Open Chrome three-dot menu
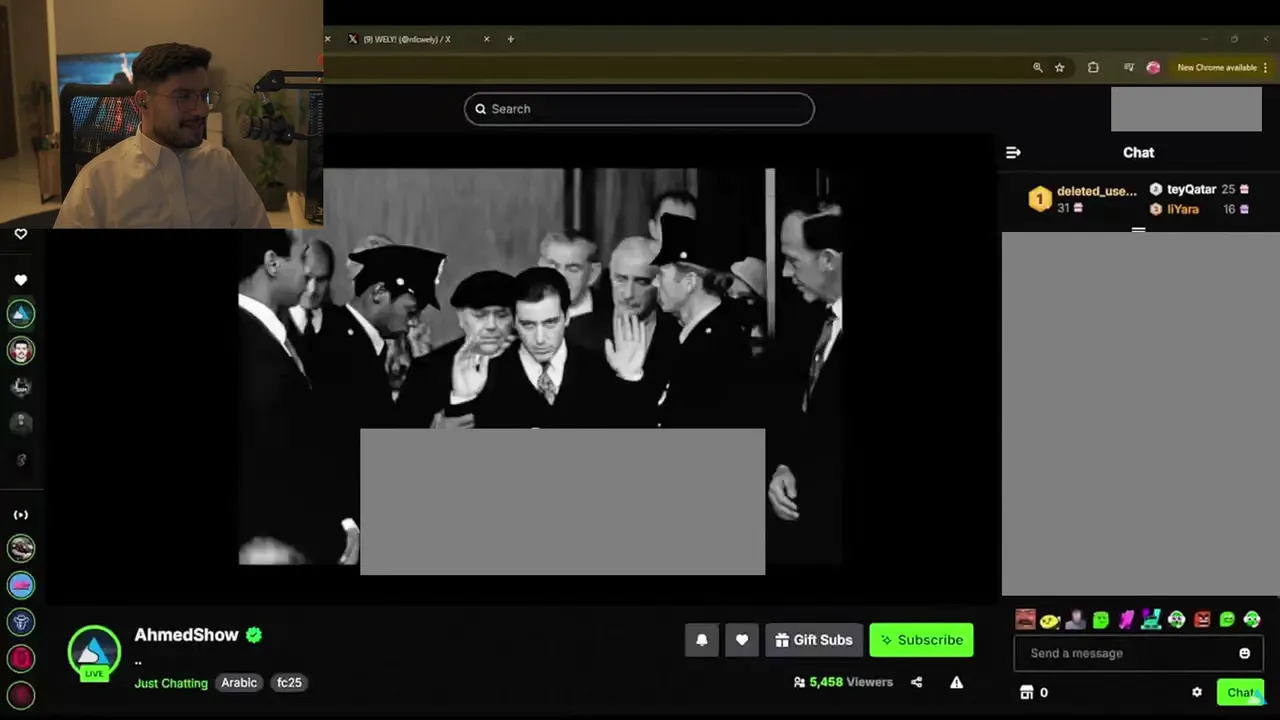This screenshot has height=720, width=1280. click(x=1265, y=67)
